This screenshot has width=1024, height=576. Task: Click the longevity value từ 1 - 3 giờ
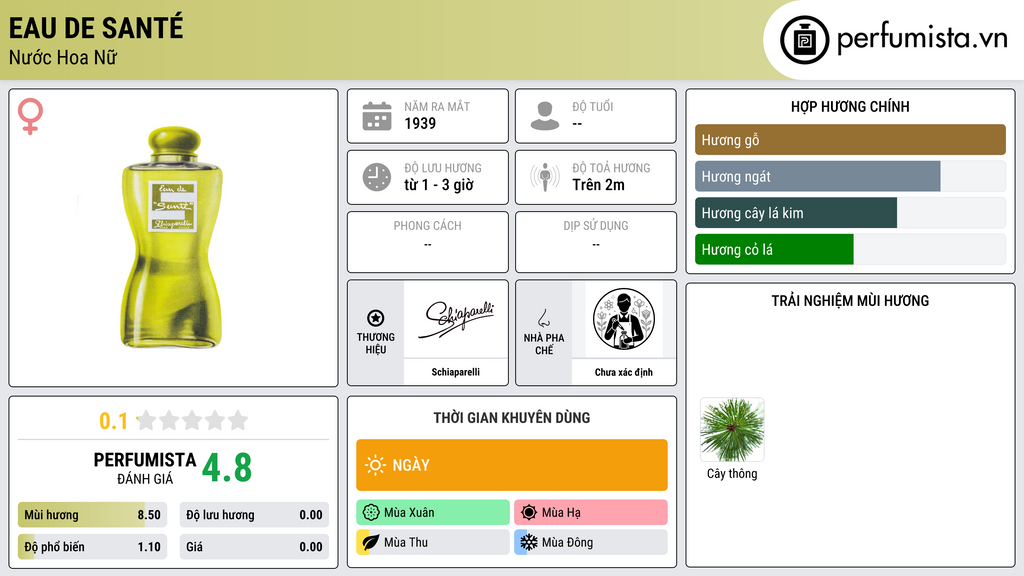point(439,185)
